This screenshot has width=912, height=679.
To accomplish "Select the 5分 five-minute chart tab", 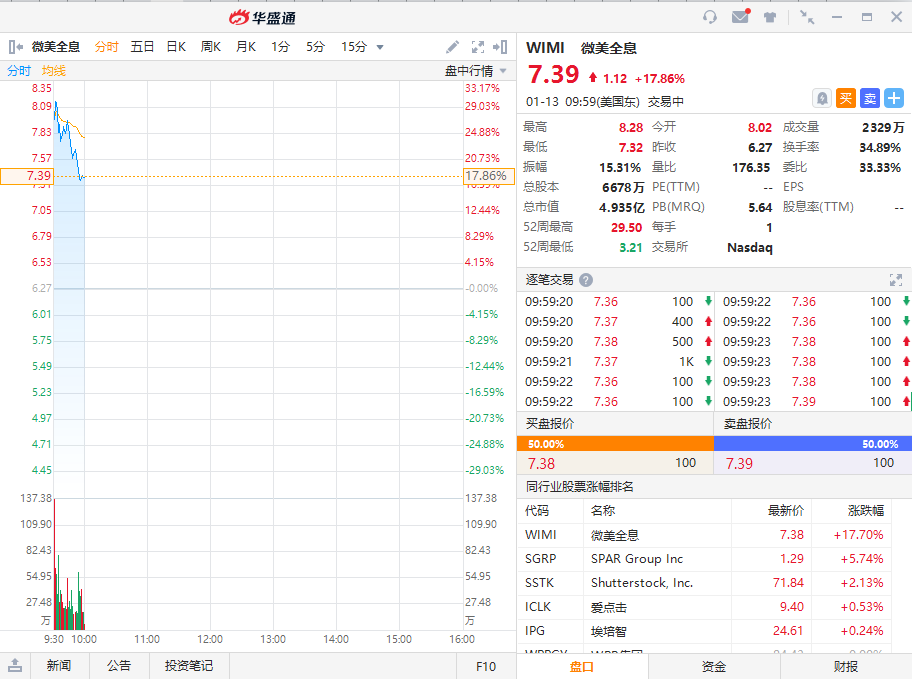I will [x=315, y=47].
